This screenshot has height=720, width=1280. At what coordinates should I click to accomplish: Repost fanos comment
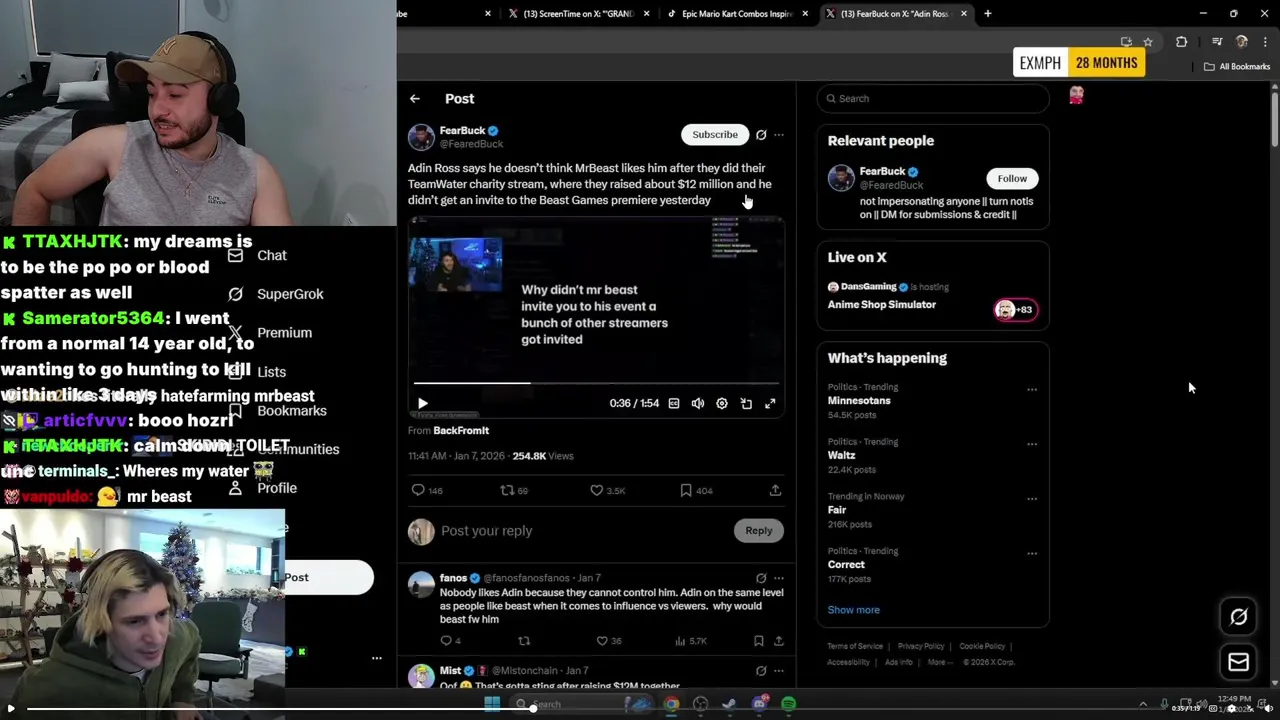coord(523,641)
